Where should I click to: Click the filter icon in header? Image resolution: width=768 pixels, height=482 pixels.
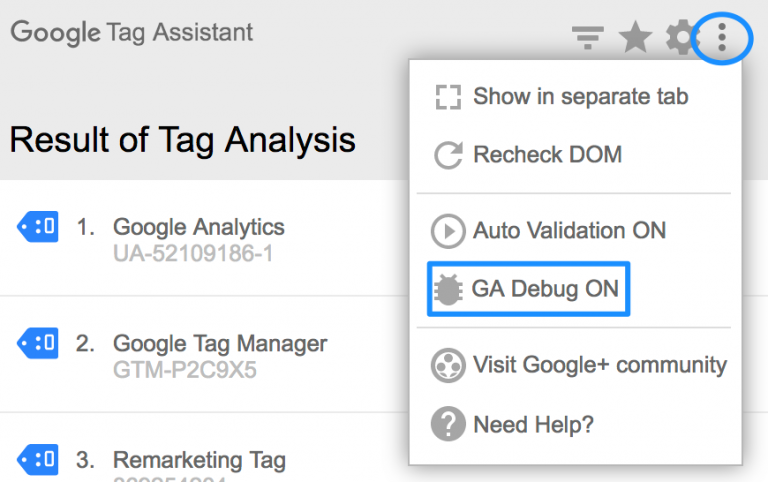click(587, 38)
